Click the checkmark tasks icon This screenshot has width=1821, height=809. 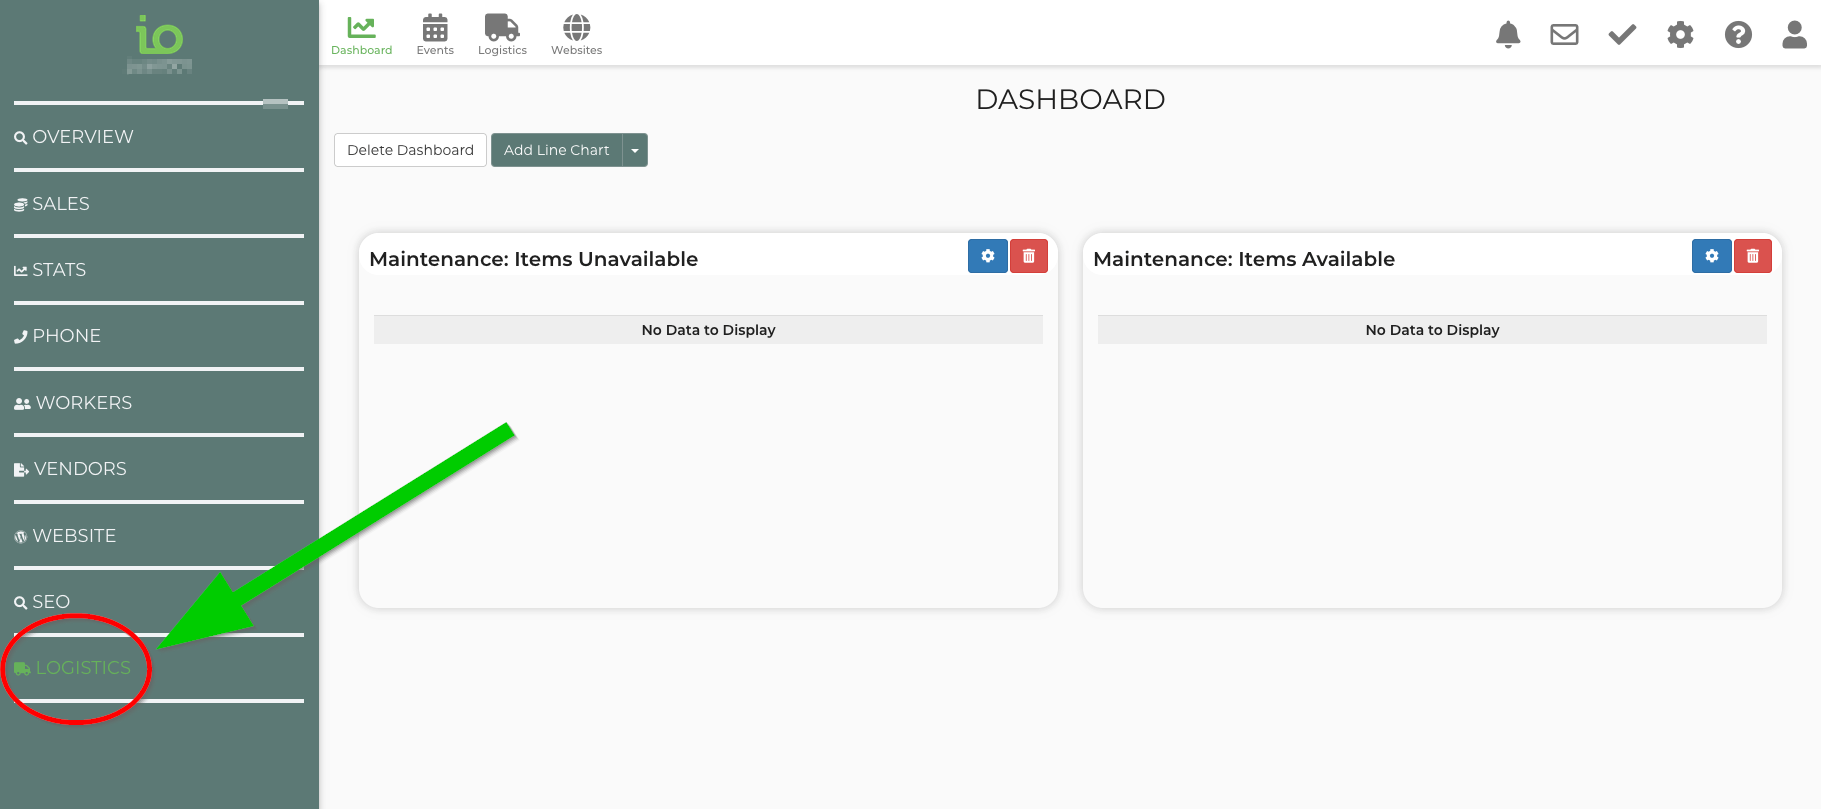point(1622,35)
